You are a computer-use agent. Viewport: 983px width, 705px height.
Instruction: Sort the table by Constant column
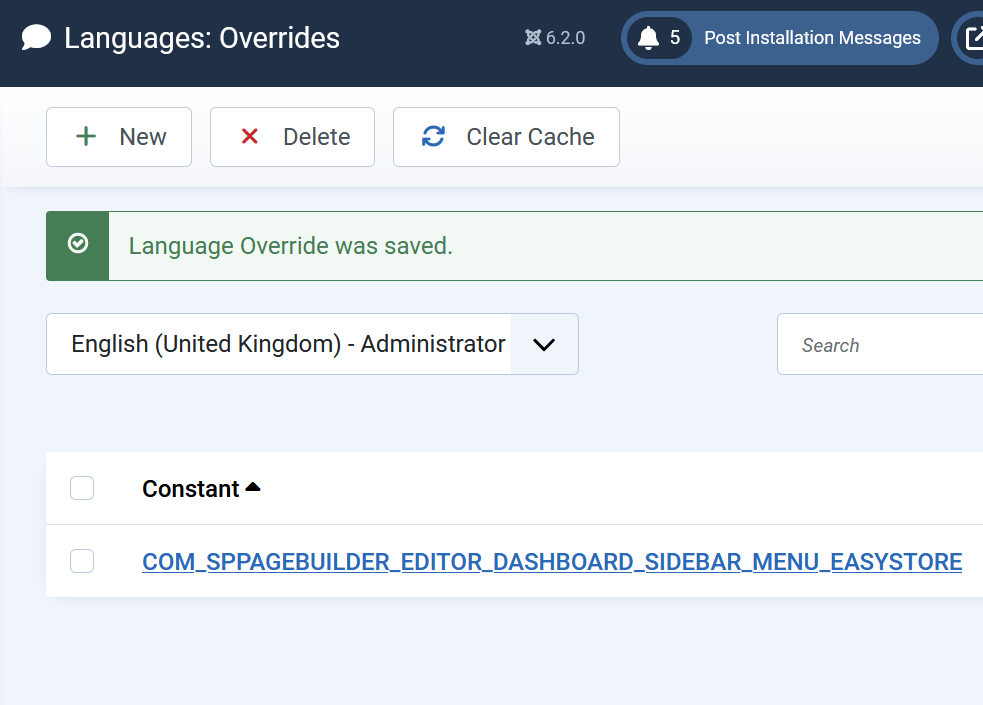201,488
